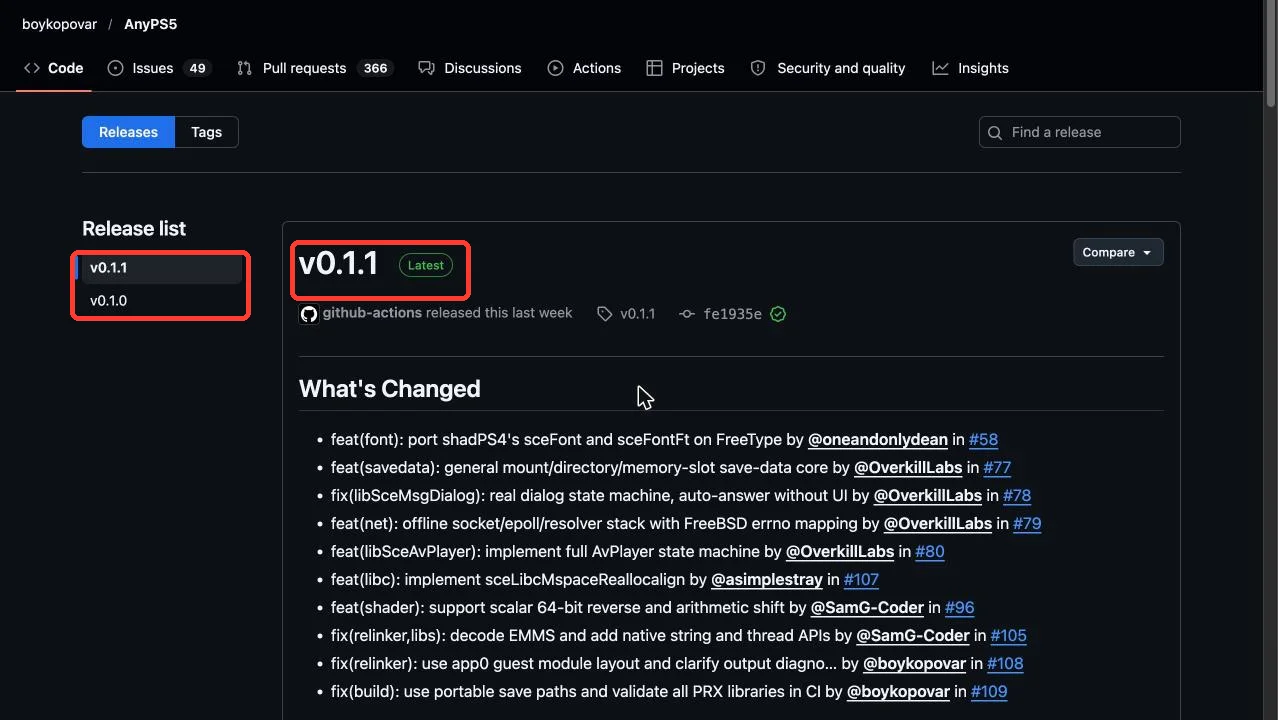Open the github-actions author link

tap(372, 313)
